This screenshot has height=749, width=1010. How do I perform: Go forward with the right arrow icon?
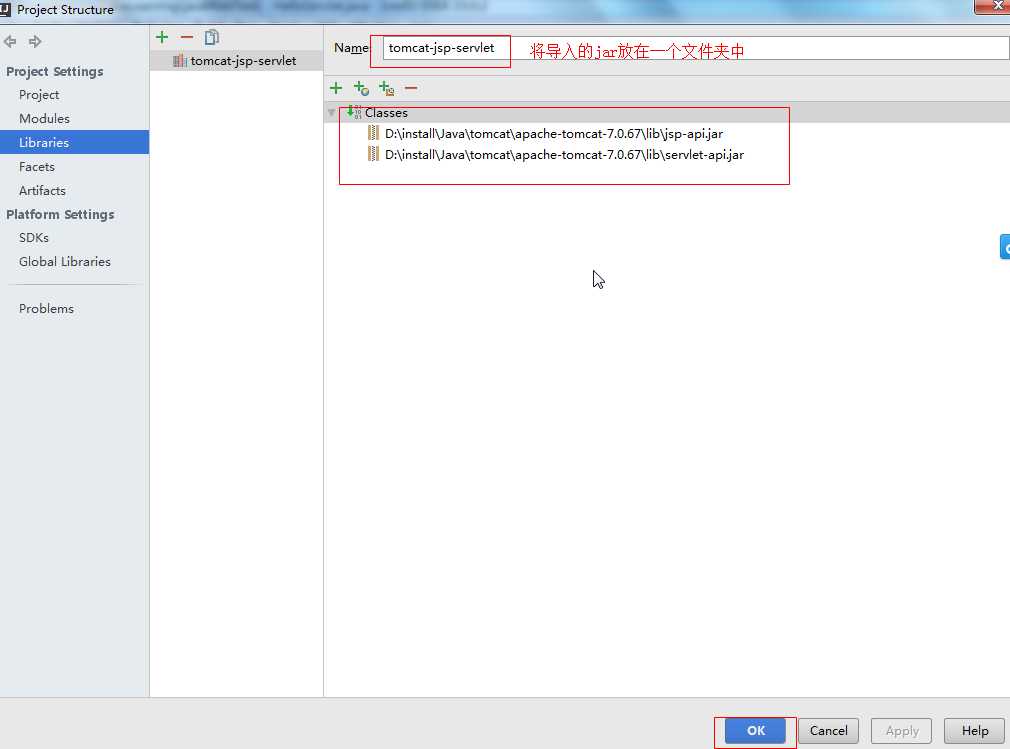(35, 42)
